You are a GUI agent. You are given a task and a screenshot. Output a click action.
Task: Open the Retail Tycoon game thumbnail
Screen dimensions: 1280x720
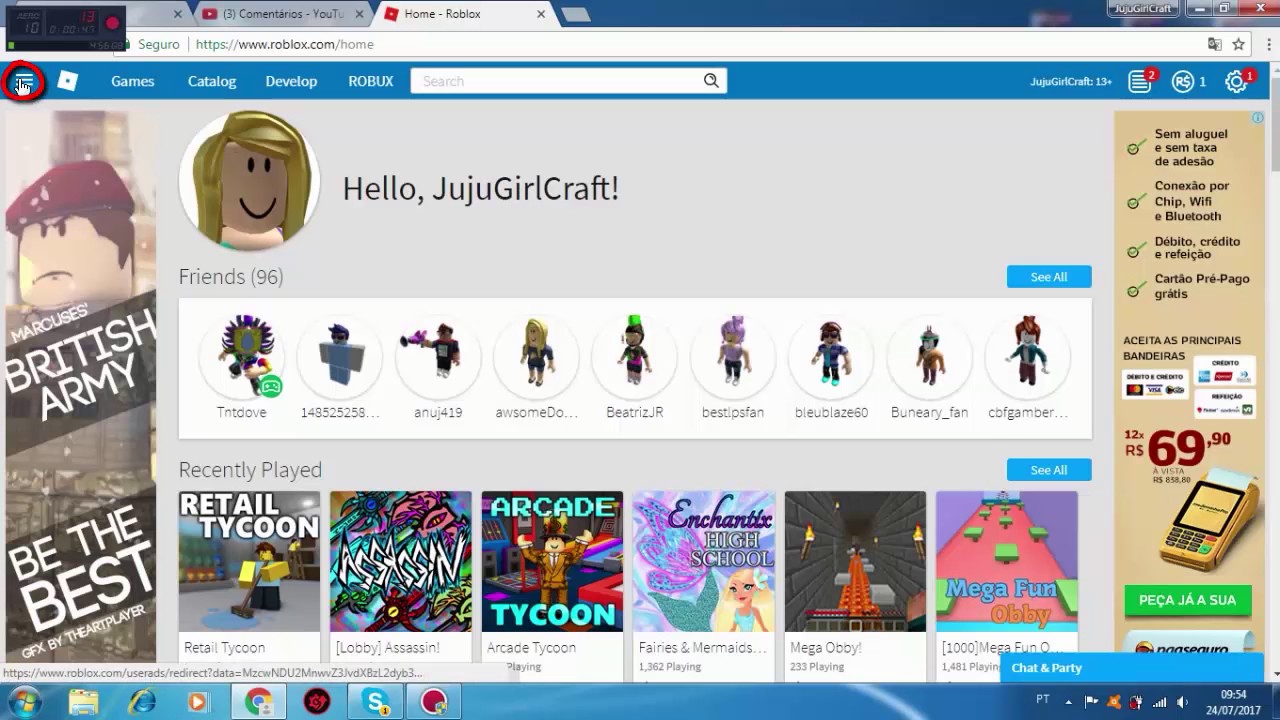pos(249,561)
